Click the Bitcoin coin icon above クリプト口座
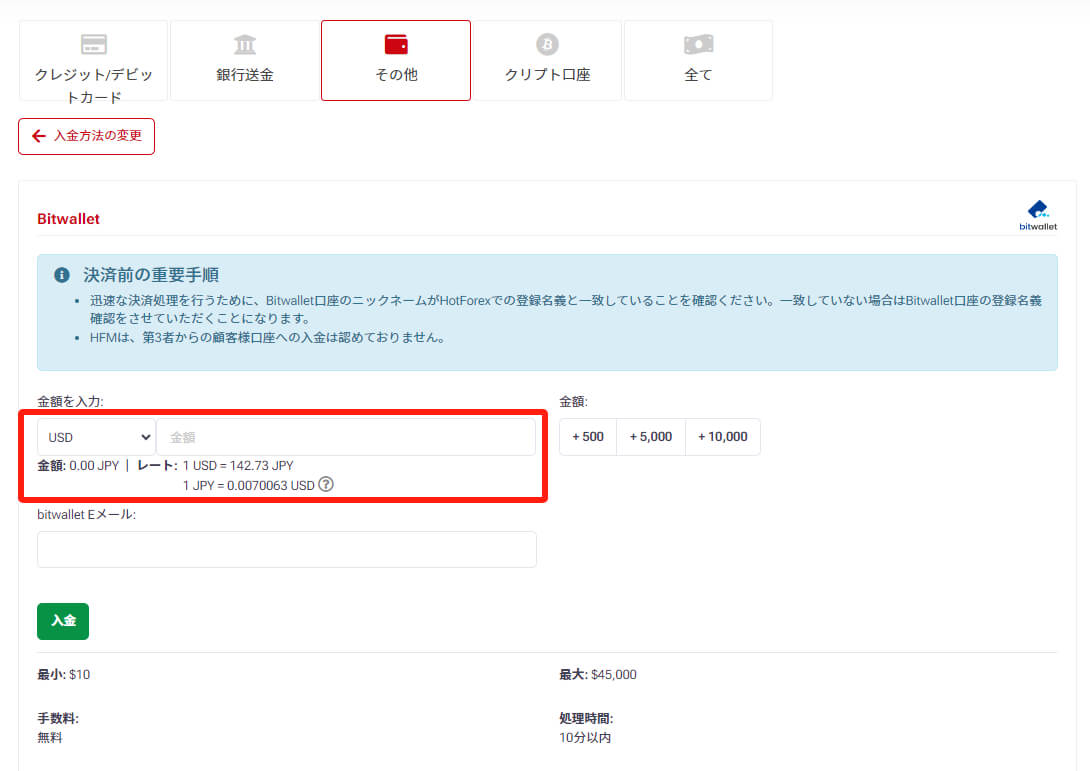1090x771 pixels. click(547, 44)
